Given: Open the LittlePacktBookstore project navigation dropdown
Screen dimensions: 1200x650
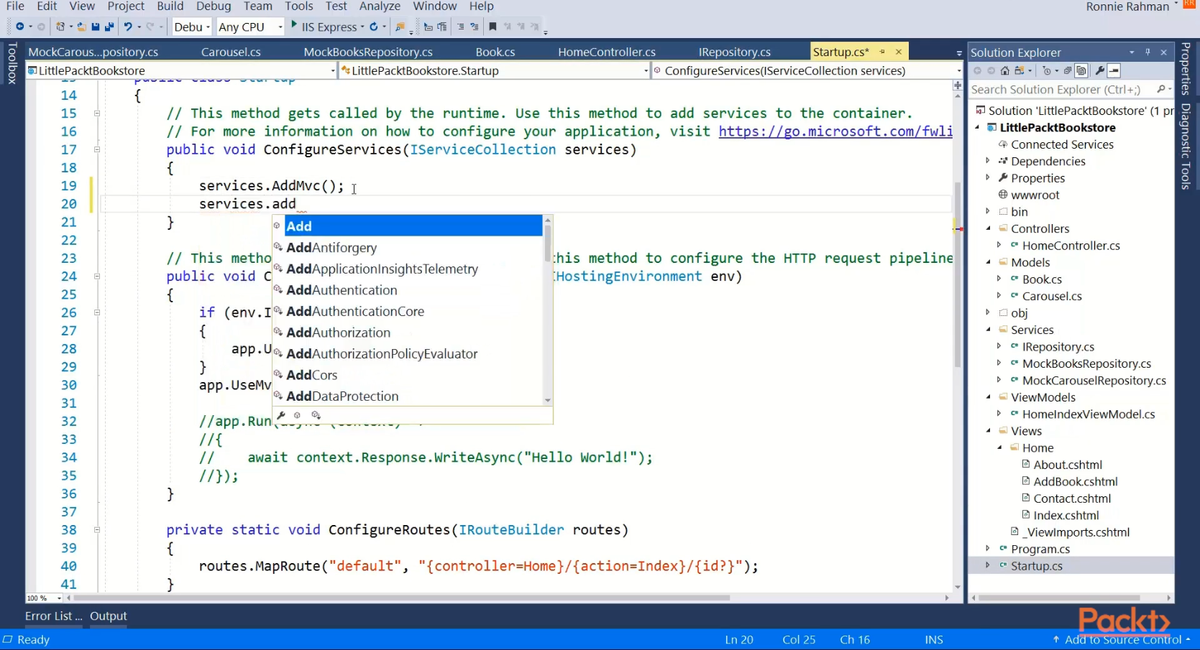Looking at the screenshot, I should point(182,71).
